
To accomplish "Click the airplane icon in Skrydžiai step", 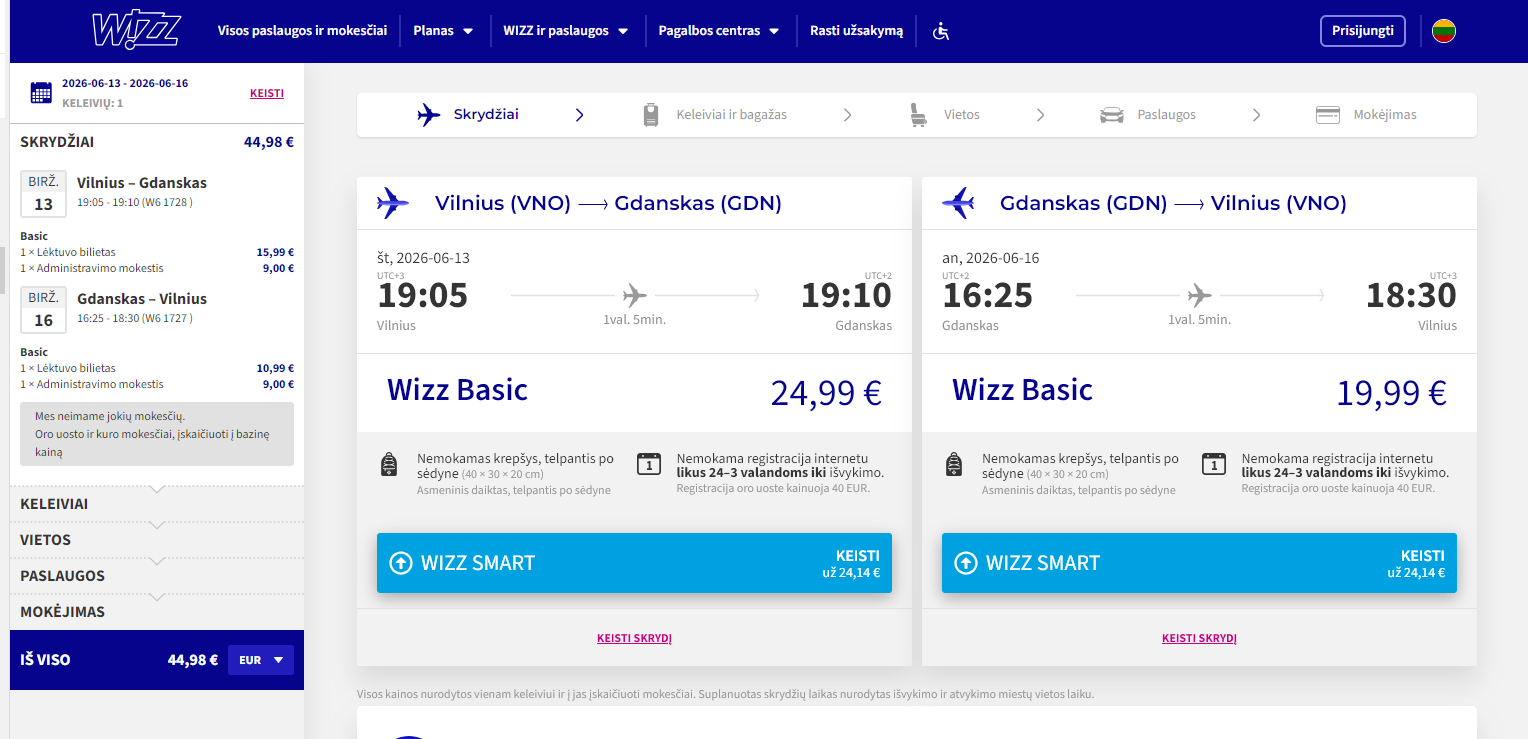I will pyautogui.click(x=429, y=115).
